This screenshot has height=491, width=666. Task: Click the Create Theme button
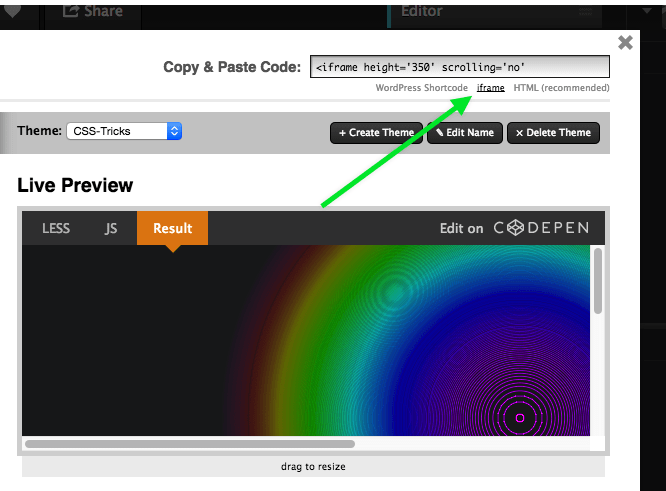tap(376, 133)
